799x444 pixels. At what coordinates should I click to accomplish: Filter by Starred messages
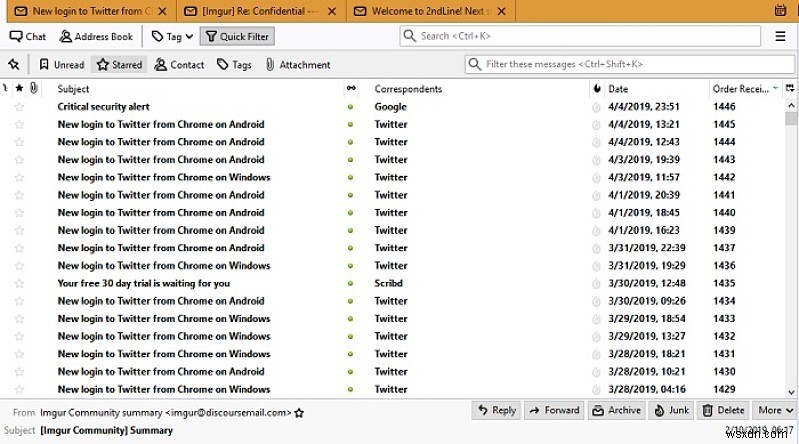tap(120, 65)
